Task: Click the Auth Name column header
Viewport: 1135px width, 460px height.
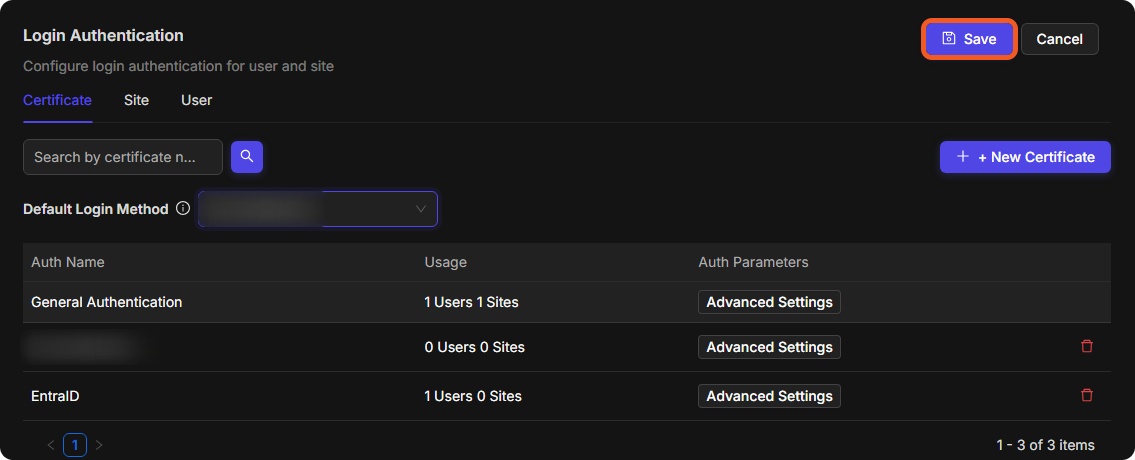Action: tap(67, 262)
